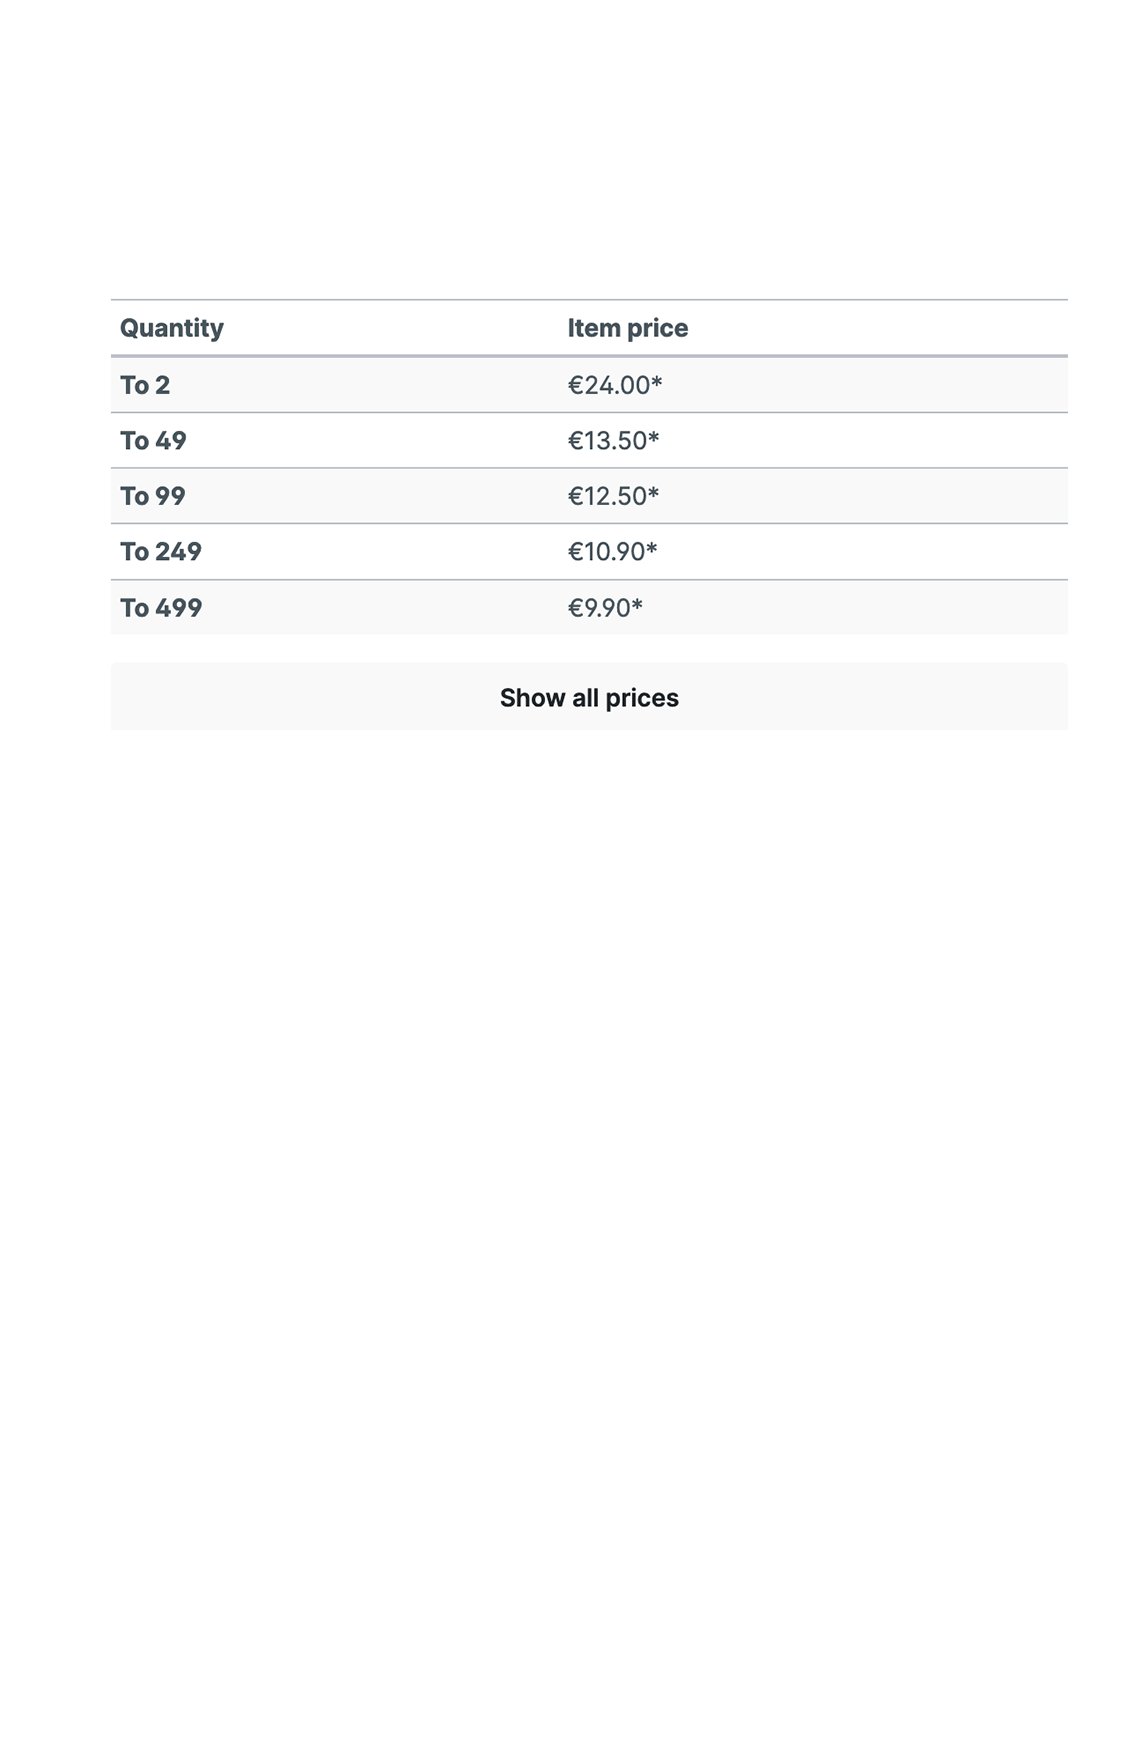This screenshot has width=1134, height=1757.
Task: Click the asterisk after €10.90
Action: 652,548
